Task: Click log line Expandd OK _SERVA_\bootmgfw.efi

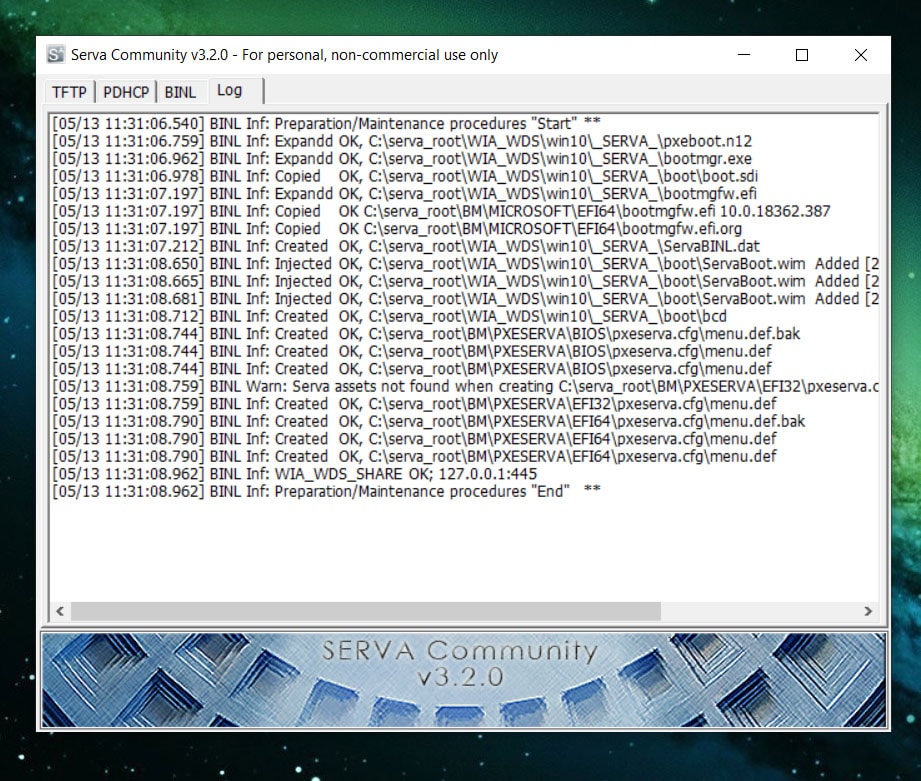Action: 405,194
